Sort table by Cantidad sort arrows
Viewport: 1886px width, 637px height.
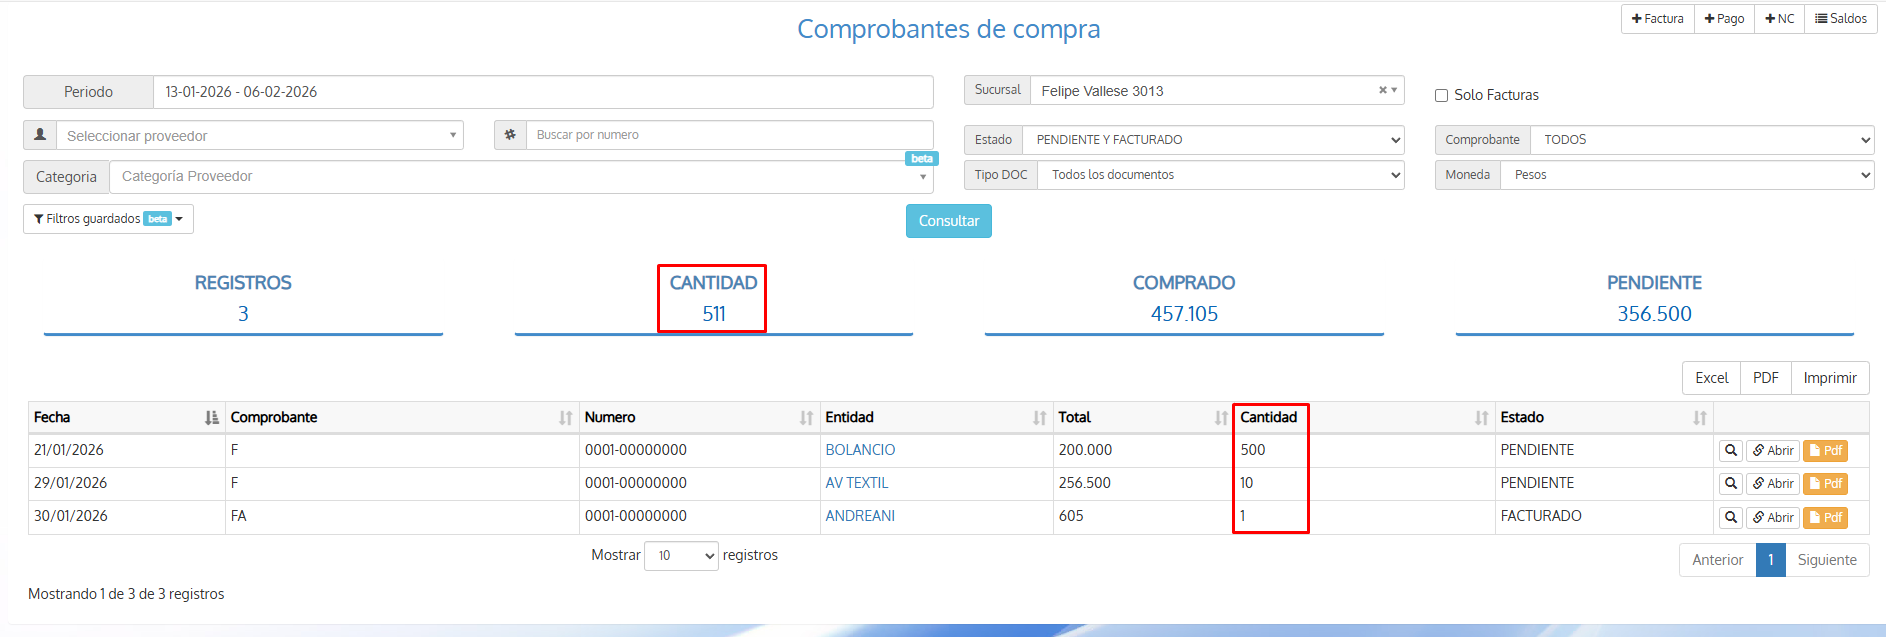coord(1481,418)
